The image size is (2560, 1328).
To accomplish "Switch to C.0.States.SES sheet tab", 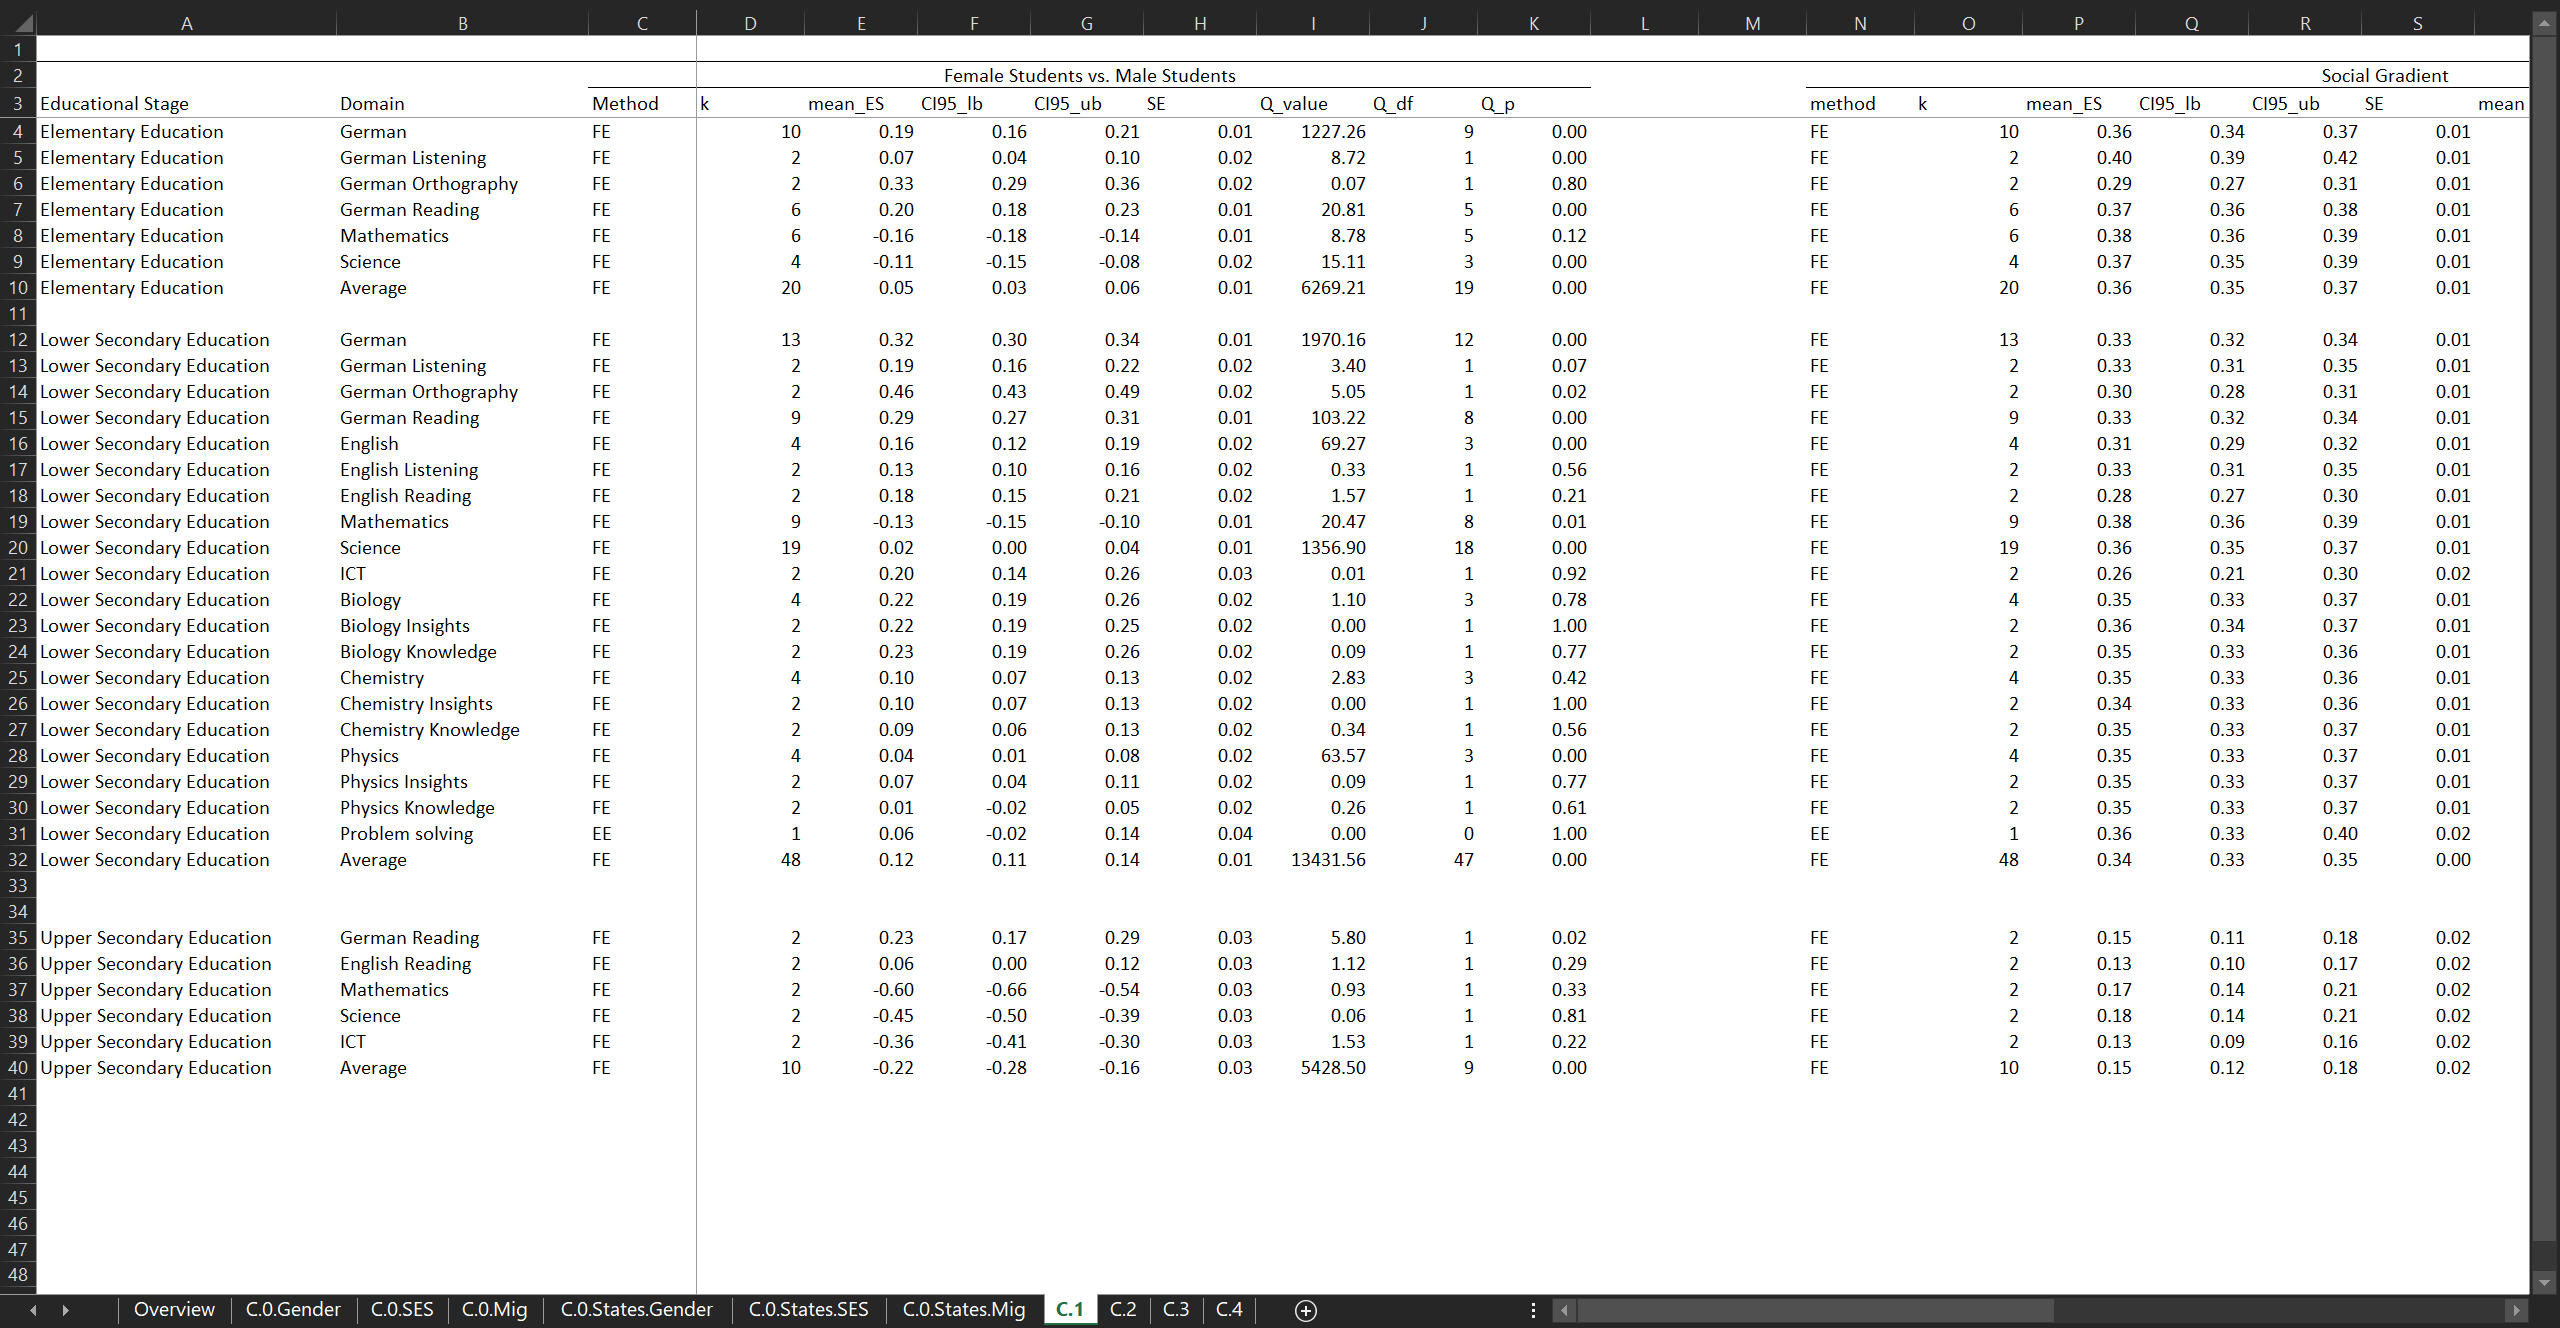I will tap(808, 1310).
